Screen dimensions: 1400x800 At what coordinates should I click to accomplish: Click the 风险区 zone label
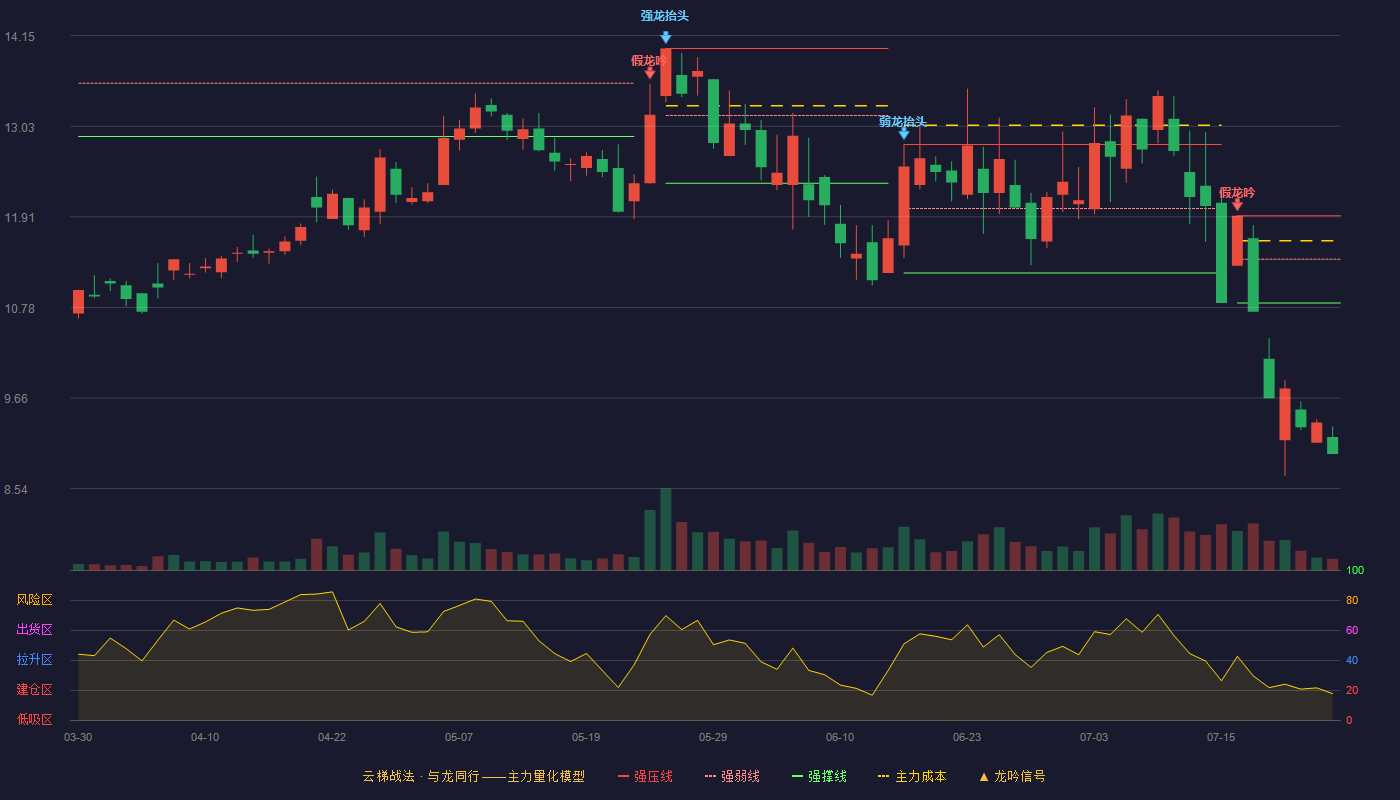click(x=34, y=600)
